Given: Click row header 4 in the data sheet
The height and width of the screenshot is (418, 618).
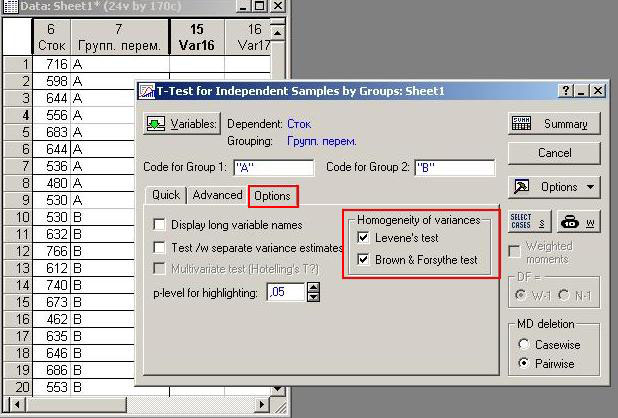Looking at the screenshot, I should pos(17,115).
